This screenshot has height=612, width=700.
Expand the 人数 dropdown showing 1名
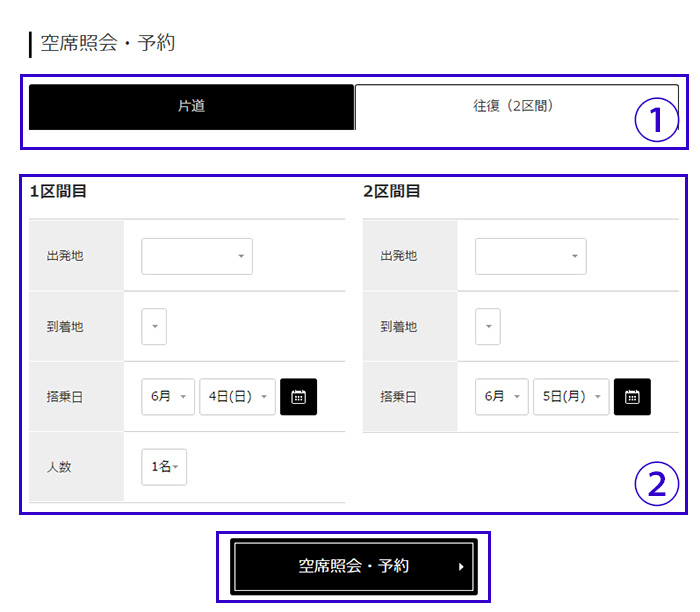(164, 467)
